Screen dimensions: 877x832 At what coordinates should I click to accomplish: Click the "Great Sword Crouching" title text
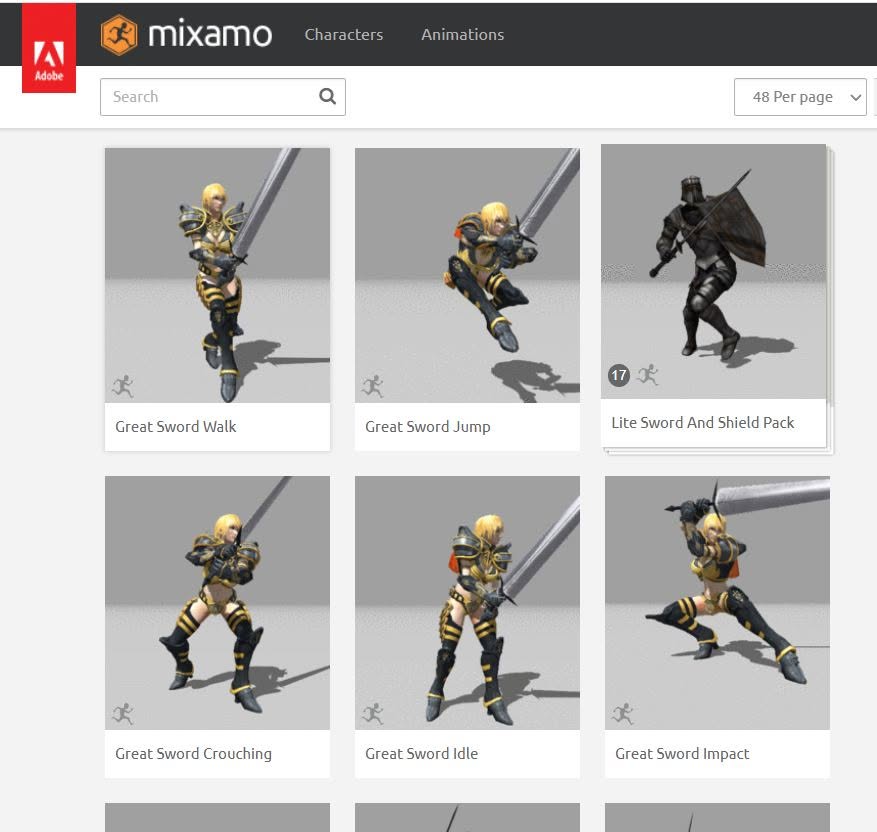point(194,754)
